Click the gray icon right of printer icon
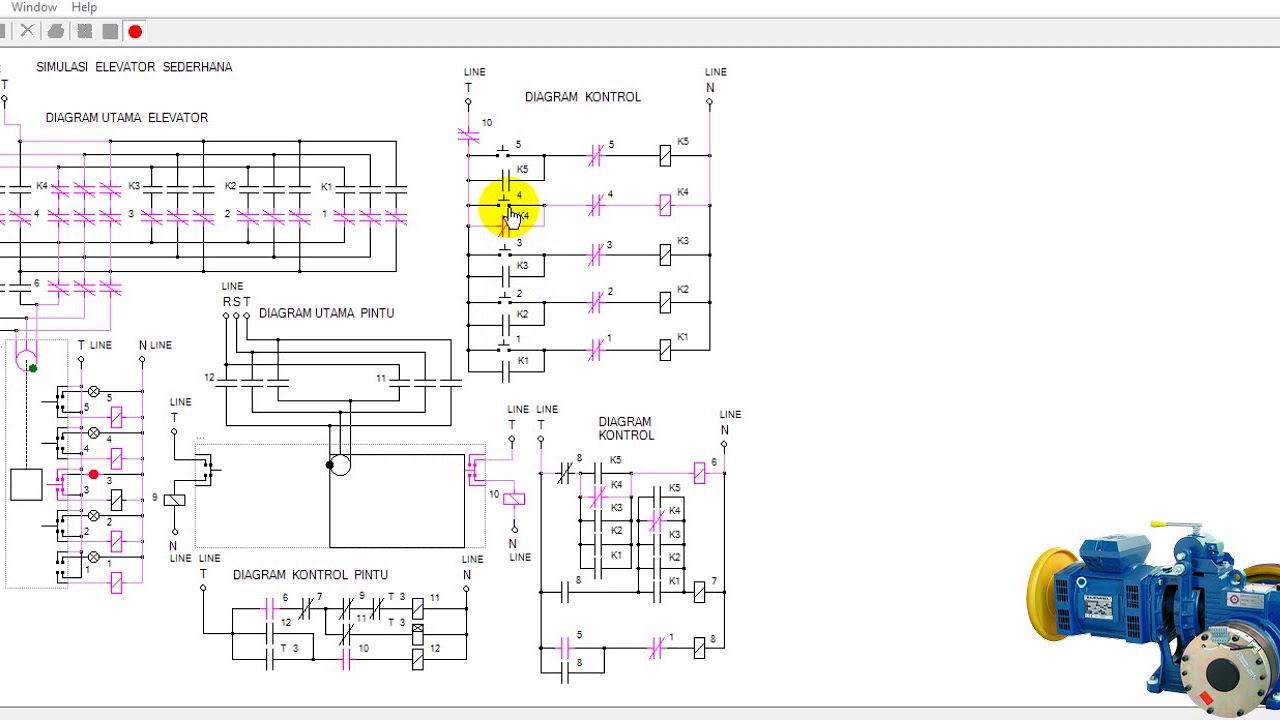This screenshot has height=720, width=1280. [84, 31]
